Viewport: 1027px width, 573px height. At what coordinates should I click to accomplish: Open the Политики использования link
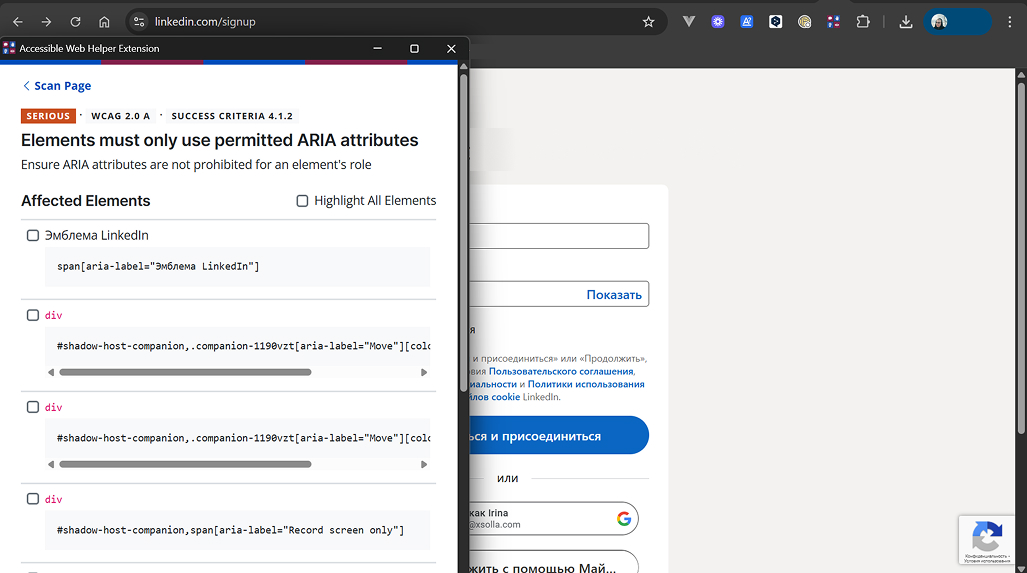[586, 384]
